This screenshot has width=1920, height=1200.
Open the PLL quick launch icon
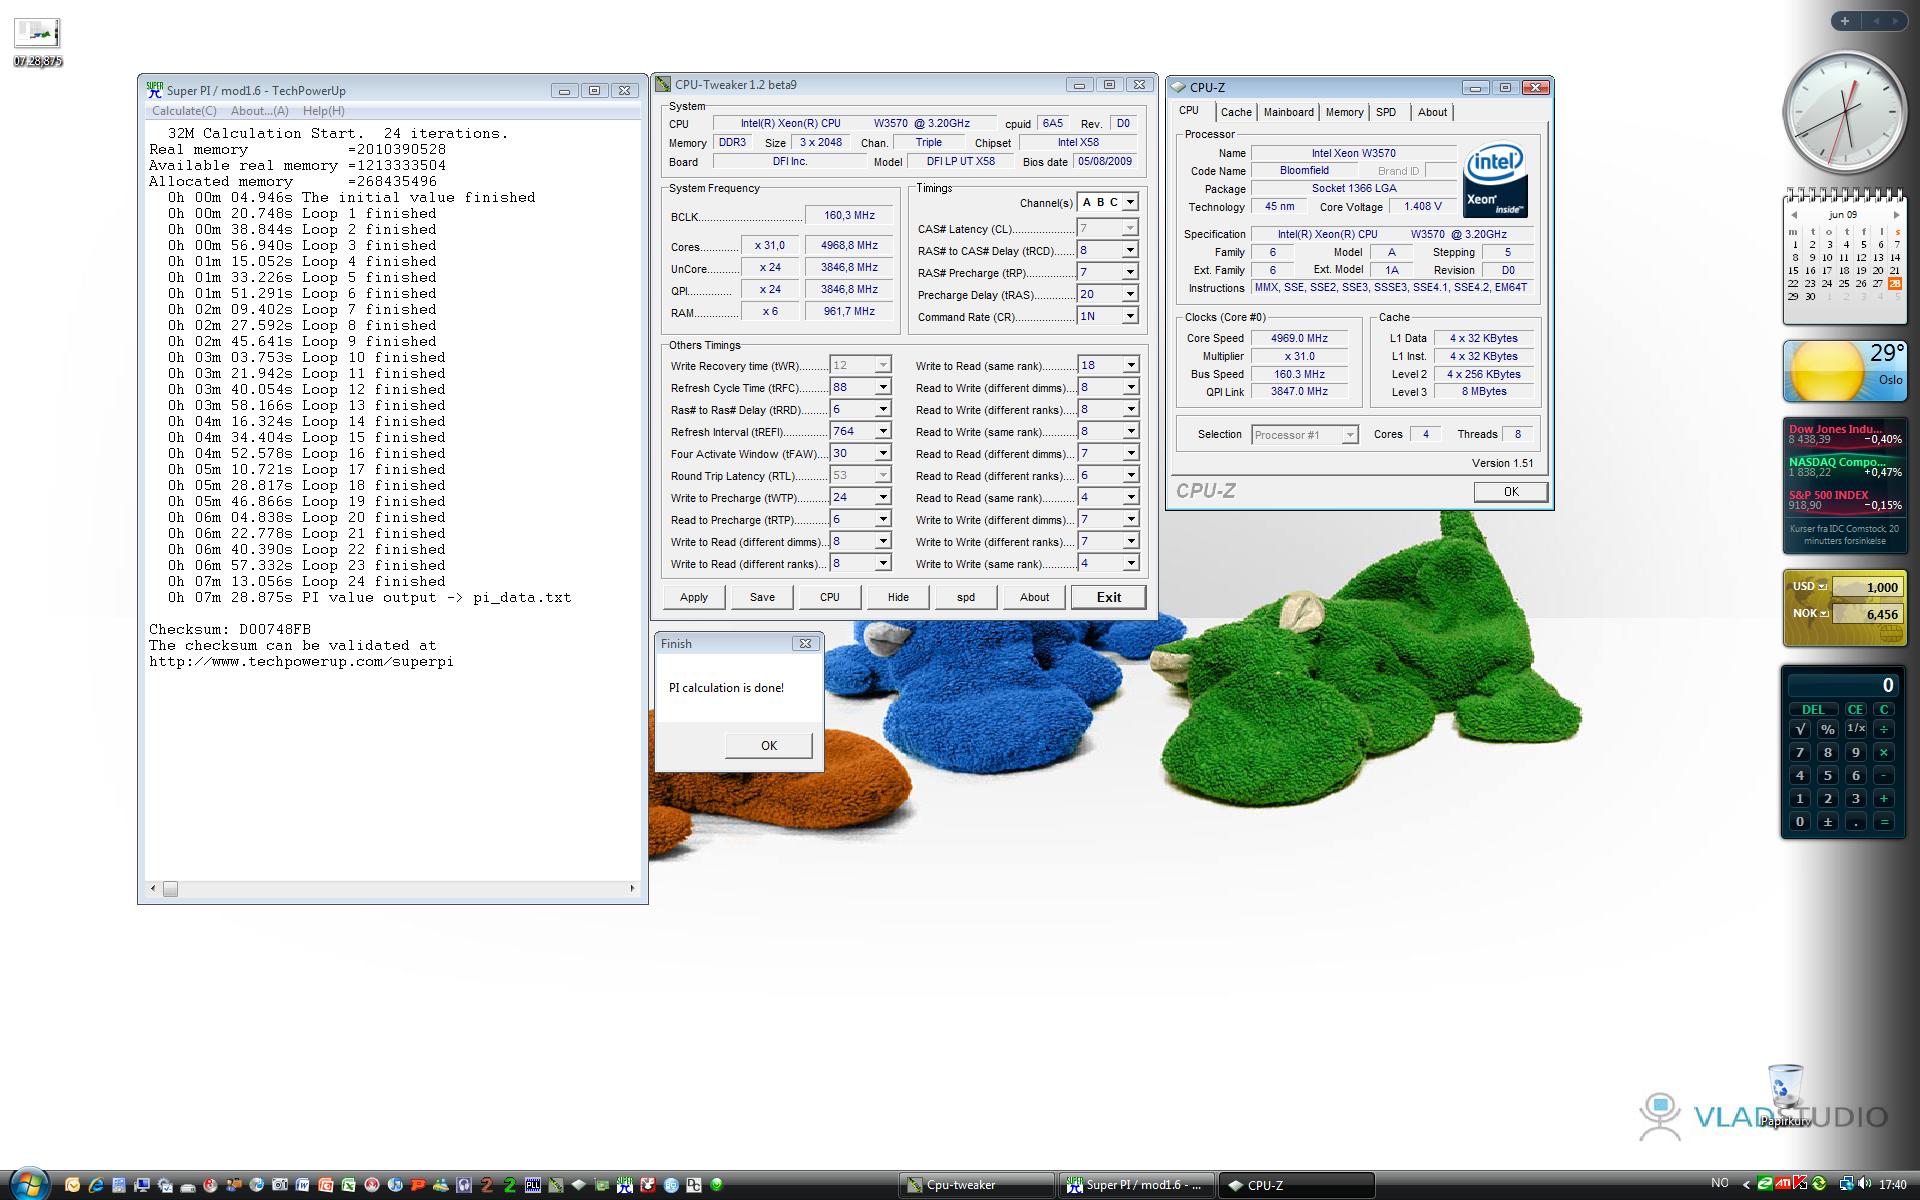point(533,1185)
